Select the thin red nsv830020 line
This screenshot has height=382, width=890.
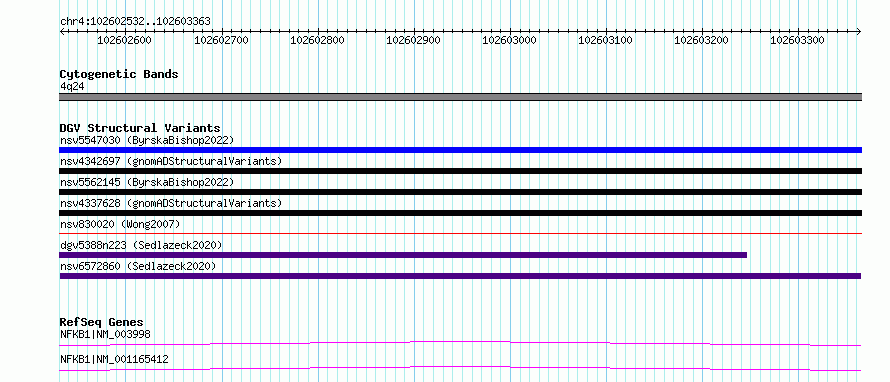460,233
